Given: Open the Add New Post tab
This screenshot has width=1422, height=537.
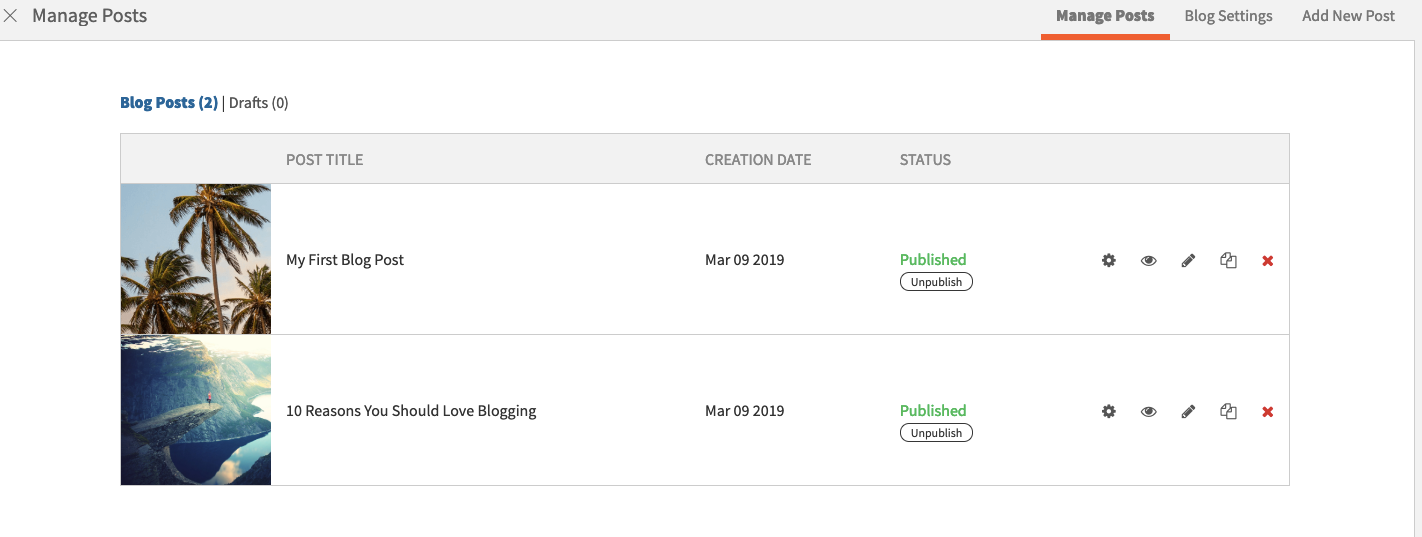Looking at the screenshot, I should 1348,16.
